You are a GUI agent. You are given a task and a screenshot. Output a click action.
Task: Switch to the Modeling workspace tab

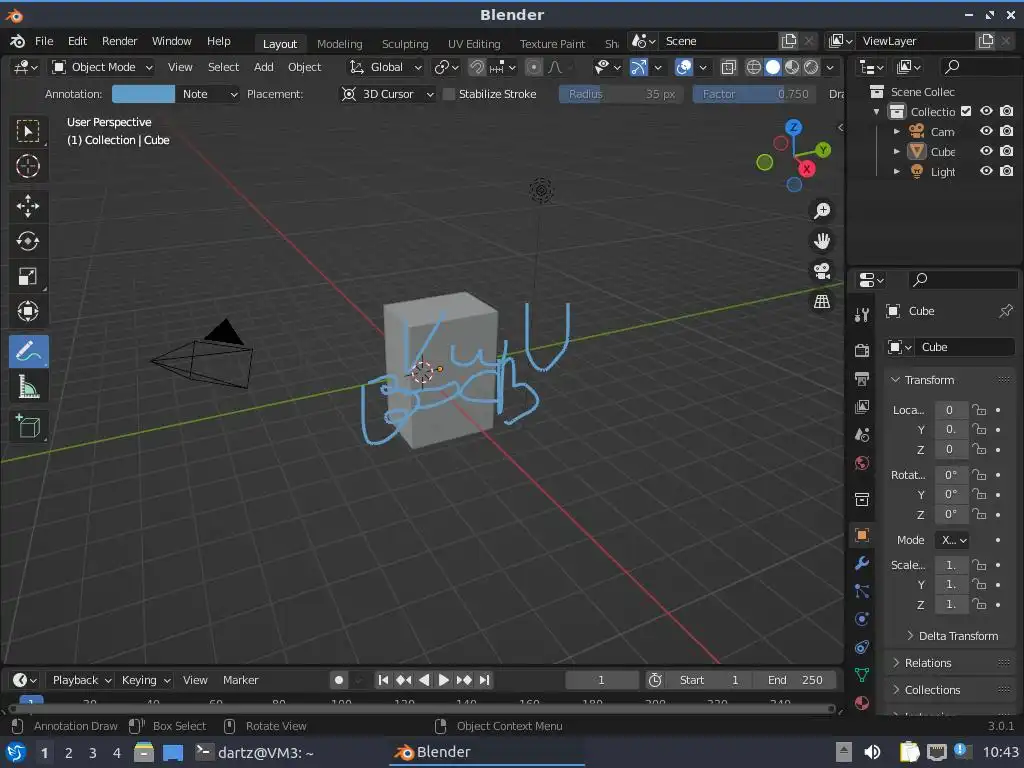pos(340,44)
